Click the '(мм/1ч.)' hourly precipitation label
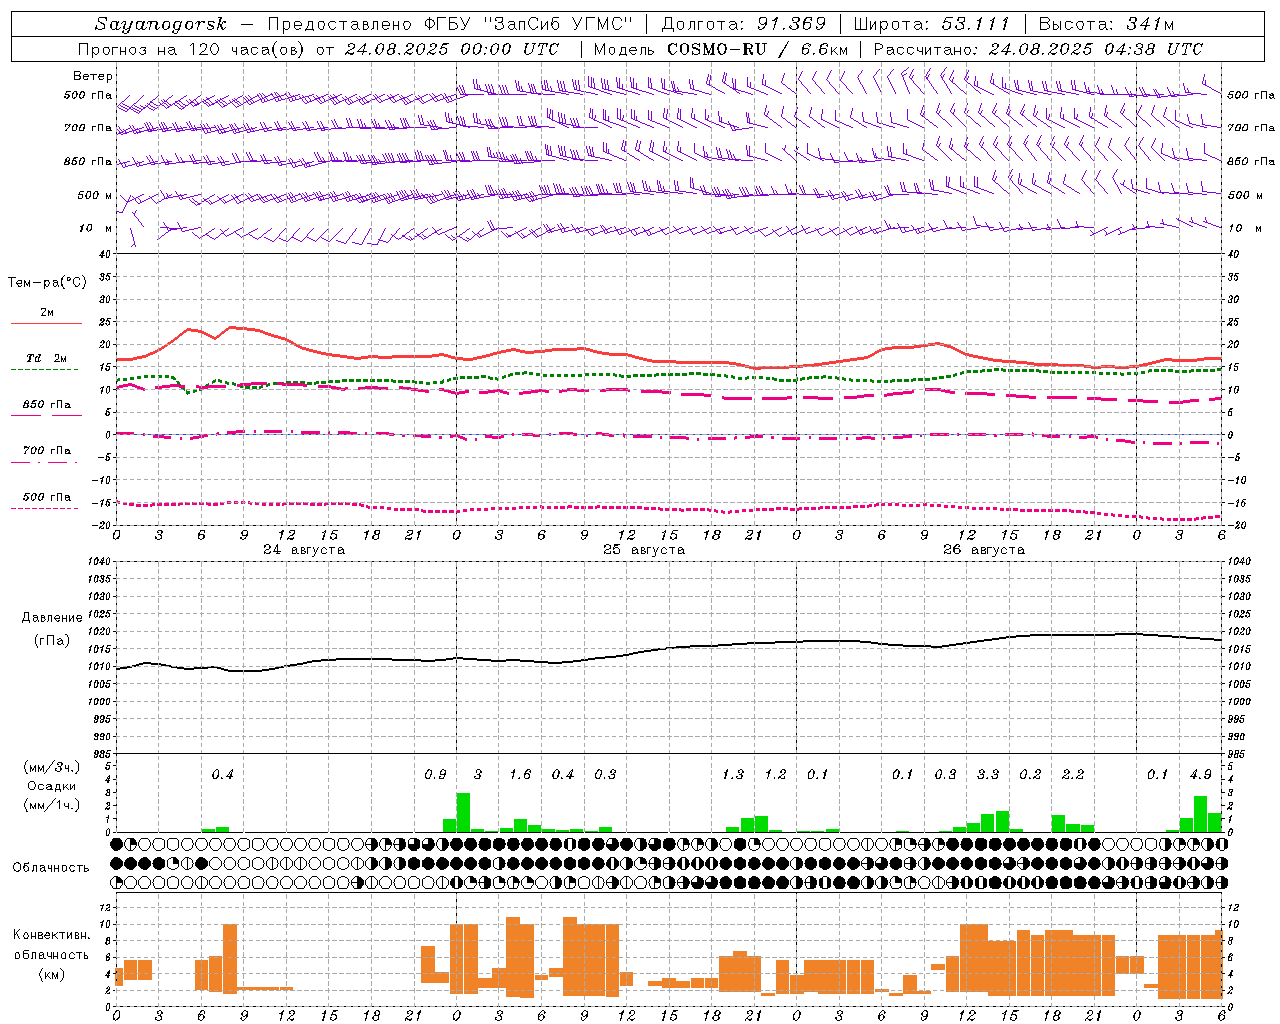The height and width of the screenshot is (1024, 1280). click(x=52, y=806)
